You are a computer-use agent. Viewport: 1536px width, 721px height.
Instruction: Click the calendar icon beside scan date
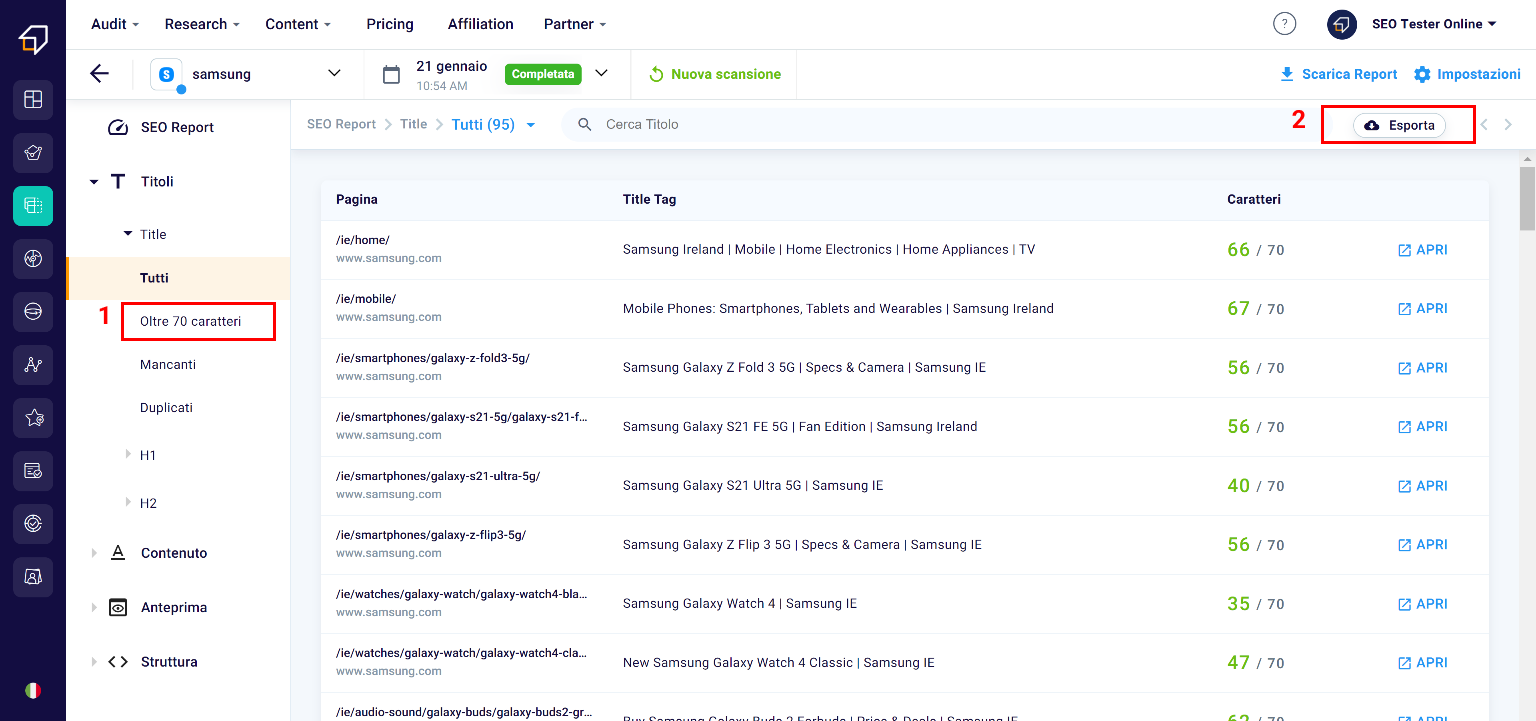tap(392, 74)
